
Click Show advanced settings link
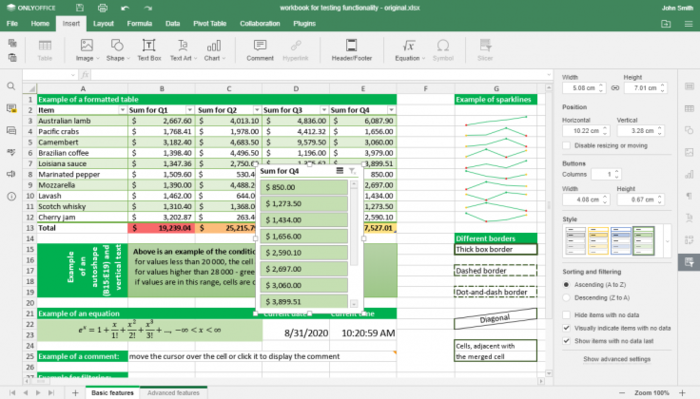617,359
